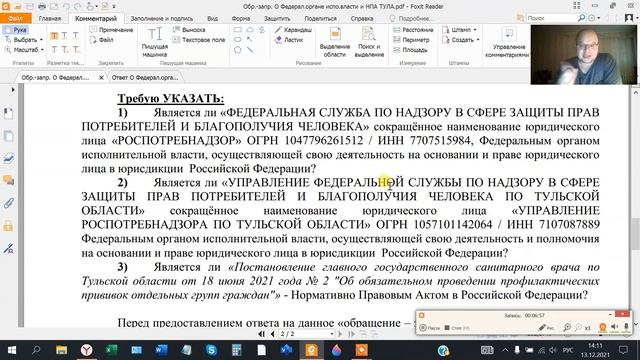Select the arrow drawing tool
Viewport: 640px width, 360px height.
click(x=250, y=40)
